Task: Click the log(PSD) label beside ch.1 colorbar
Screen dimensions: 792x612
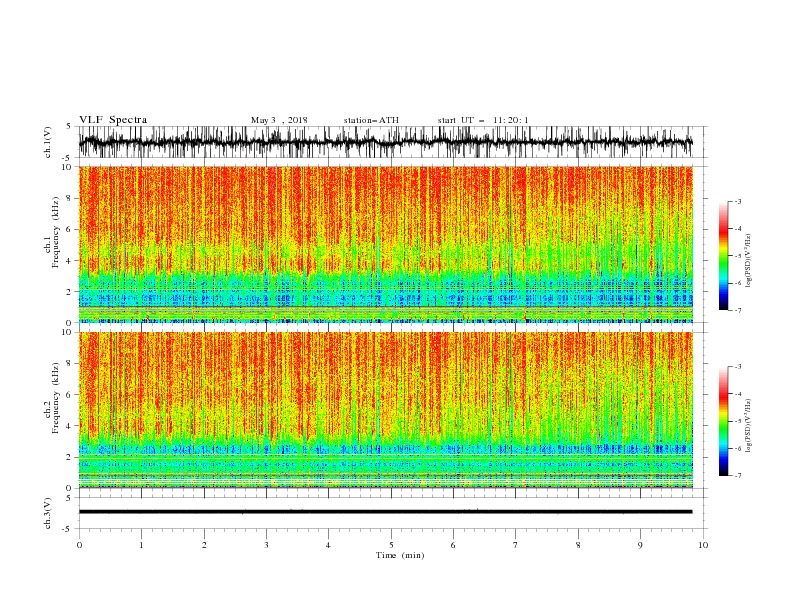Action: 748,261
